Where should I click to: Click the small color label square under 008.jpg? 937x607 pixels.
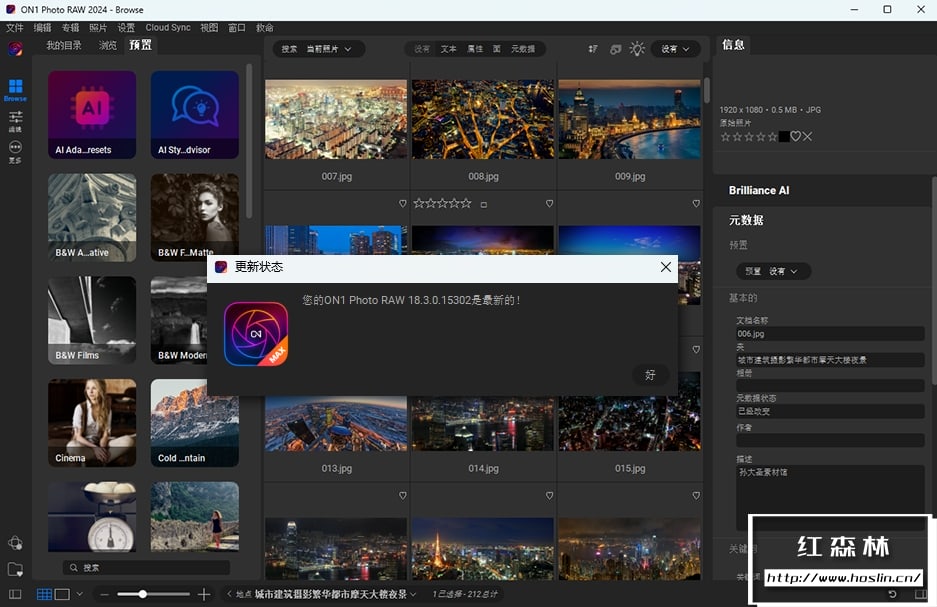484,205
